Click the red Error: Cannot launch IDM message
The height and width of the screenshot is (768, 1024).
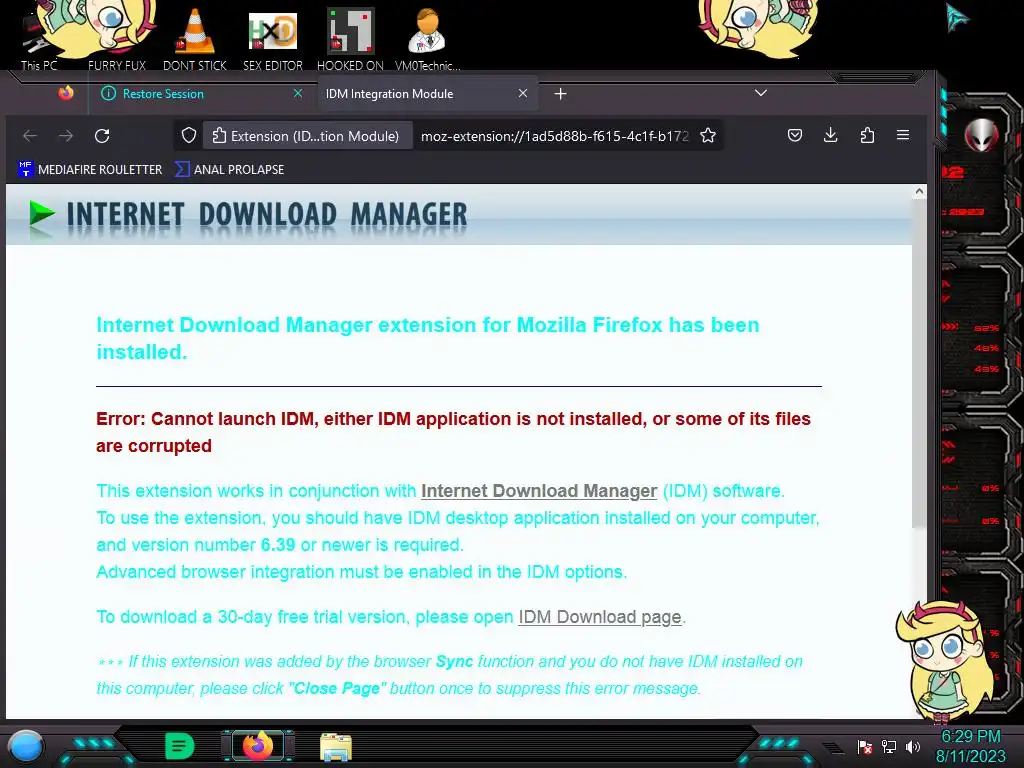(x=453, y=432)
